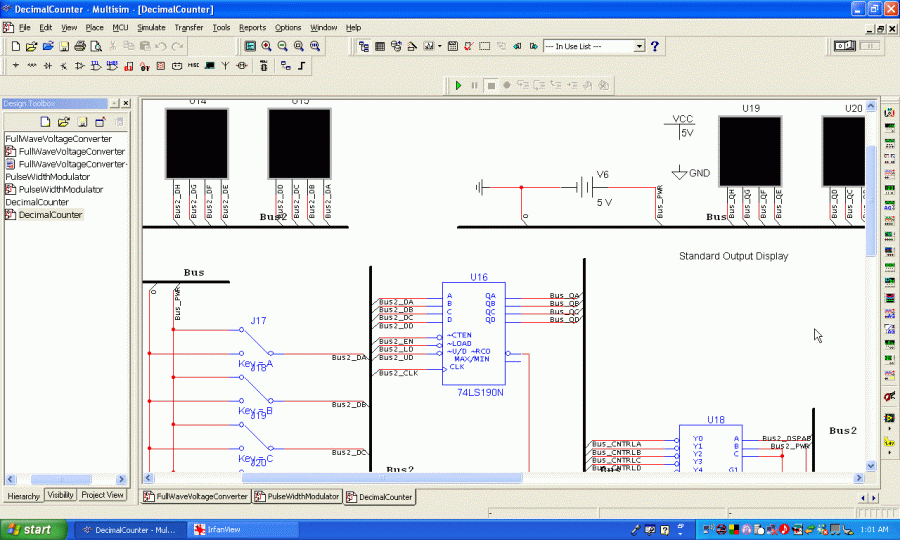Place a TTL logic component
The height and width of the screenshot is (540, 900).
(x=96, y=66)
